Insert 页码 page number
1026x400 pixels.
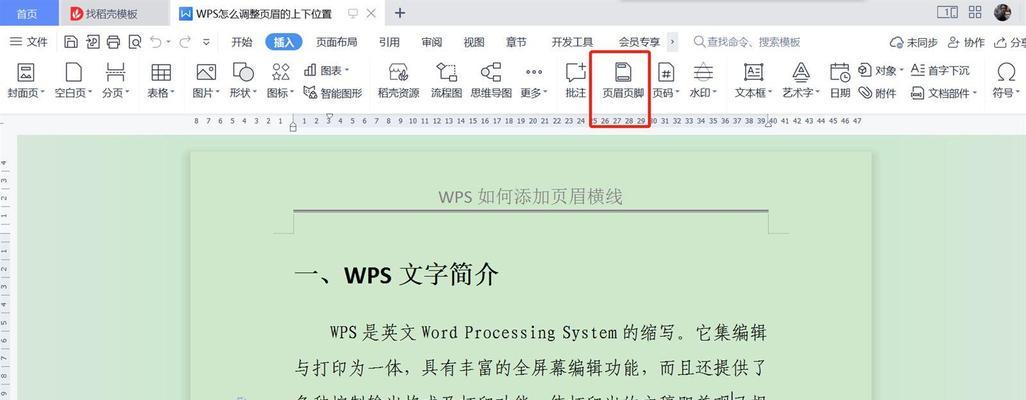tap(666, 81)
